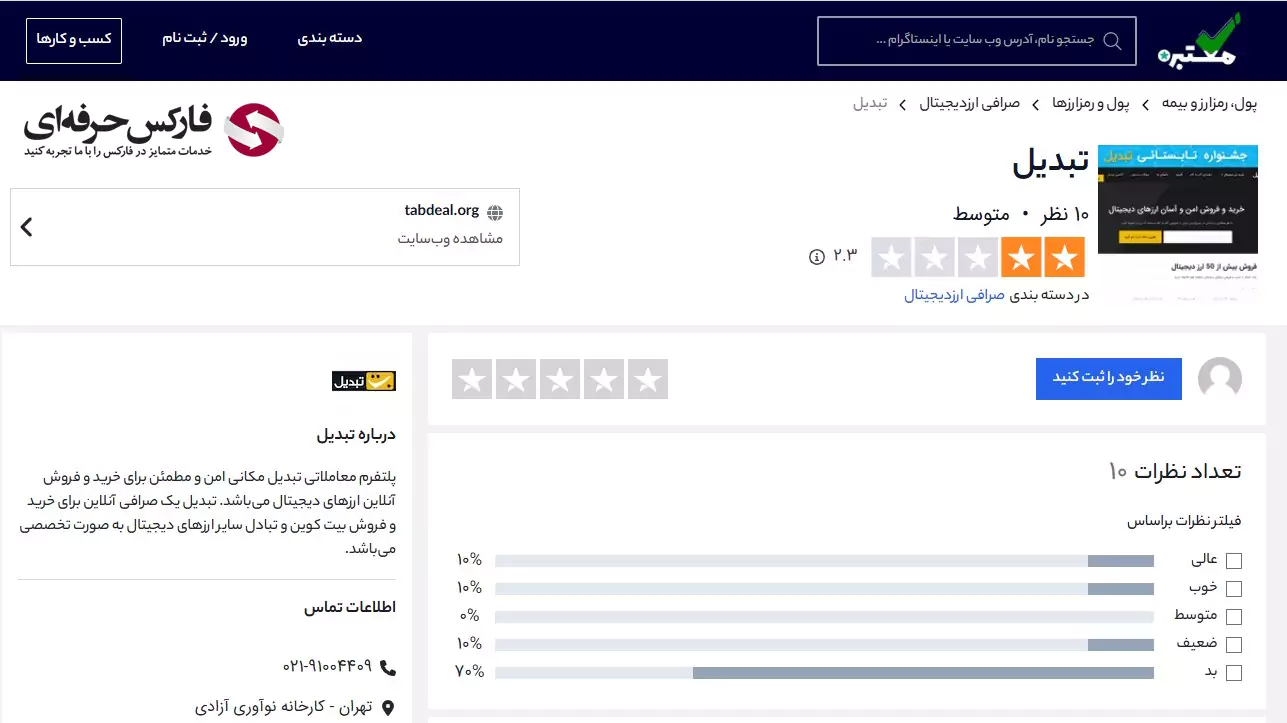Click the ضعیف 10% rating bar
The height and width of the screenshot is (723, 1287).
coord(824,644)
